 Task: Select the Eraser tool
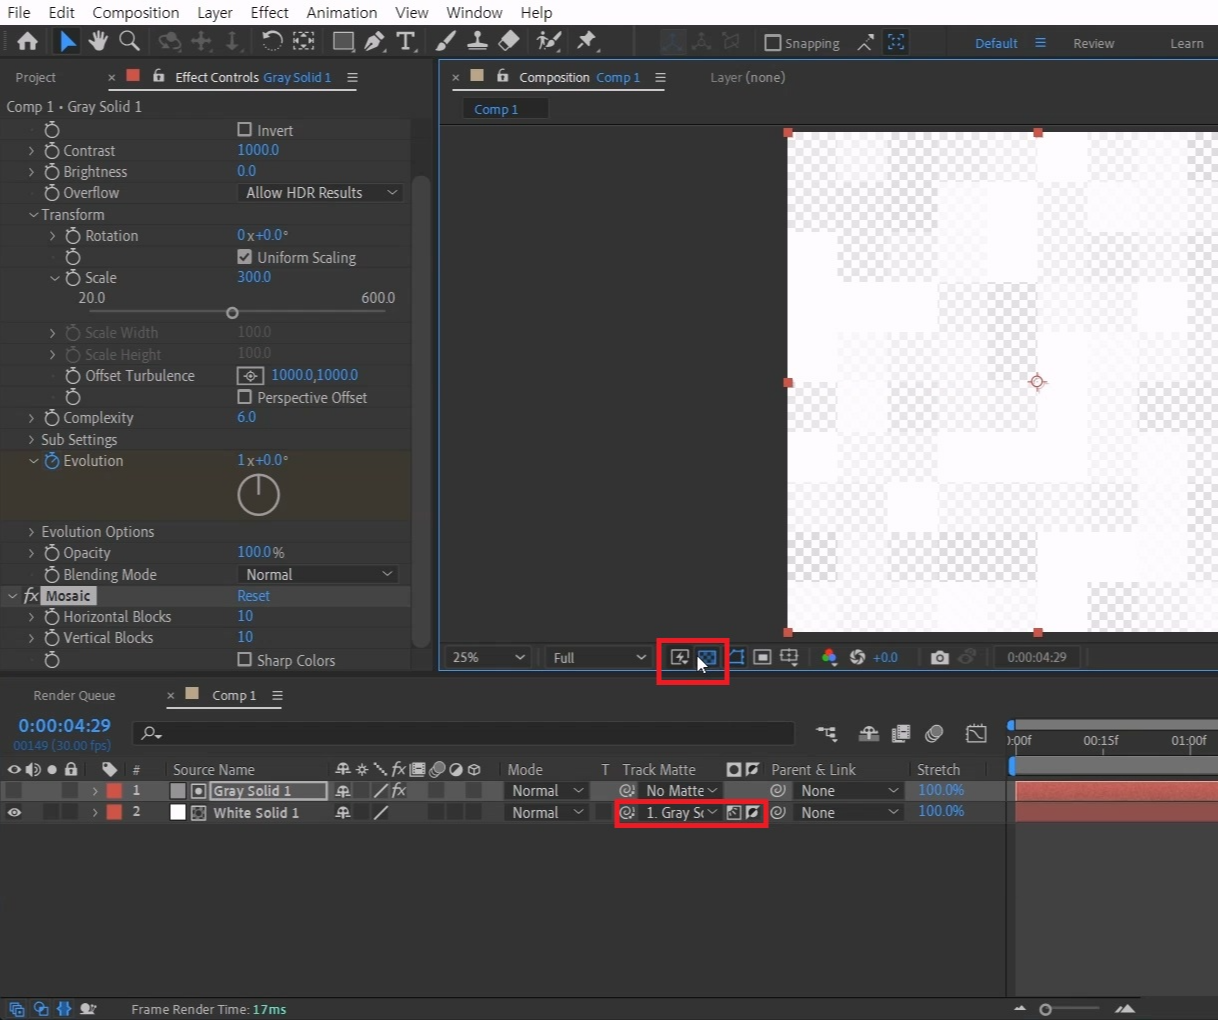click(x=509, y=41)
